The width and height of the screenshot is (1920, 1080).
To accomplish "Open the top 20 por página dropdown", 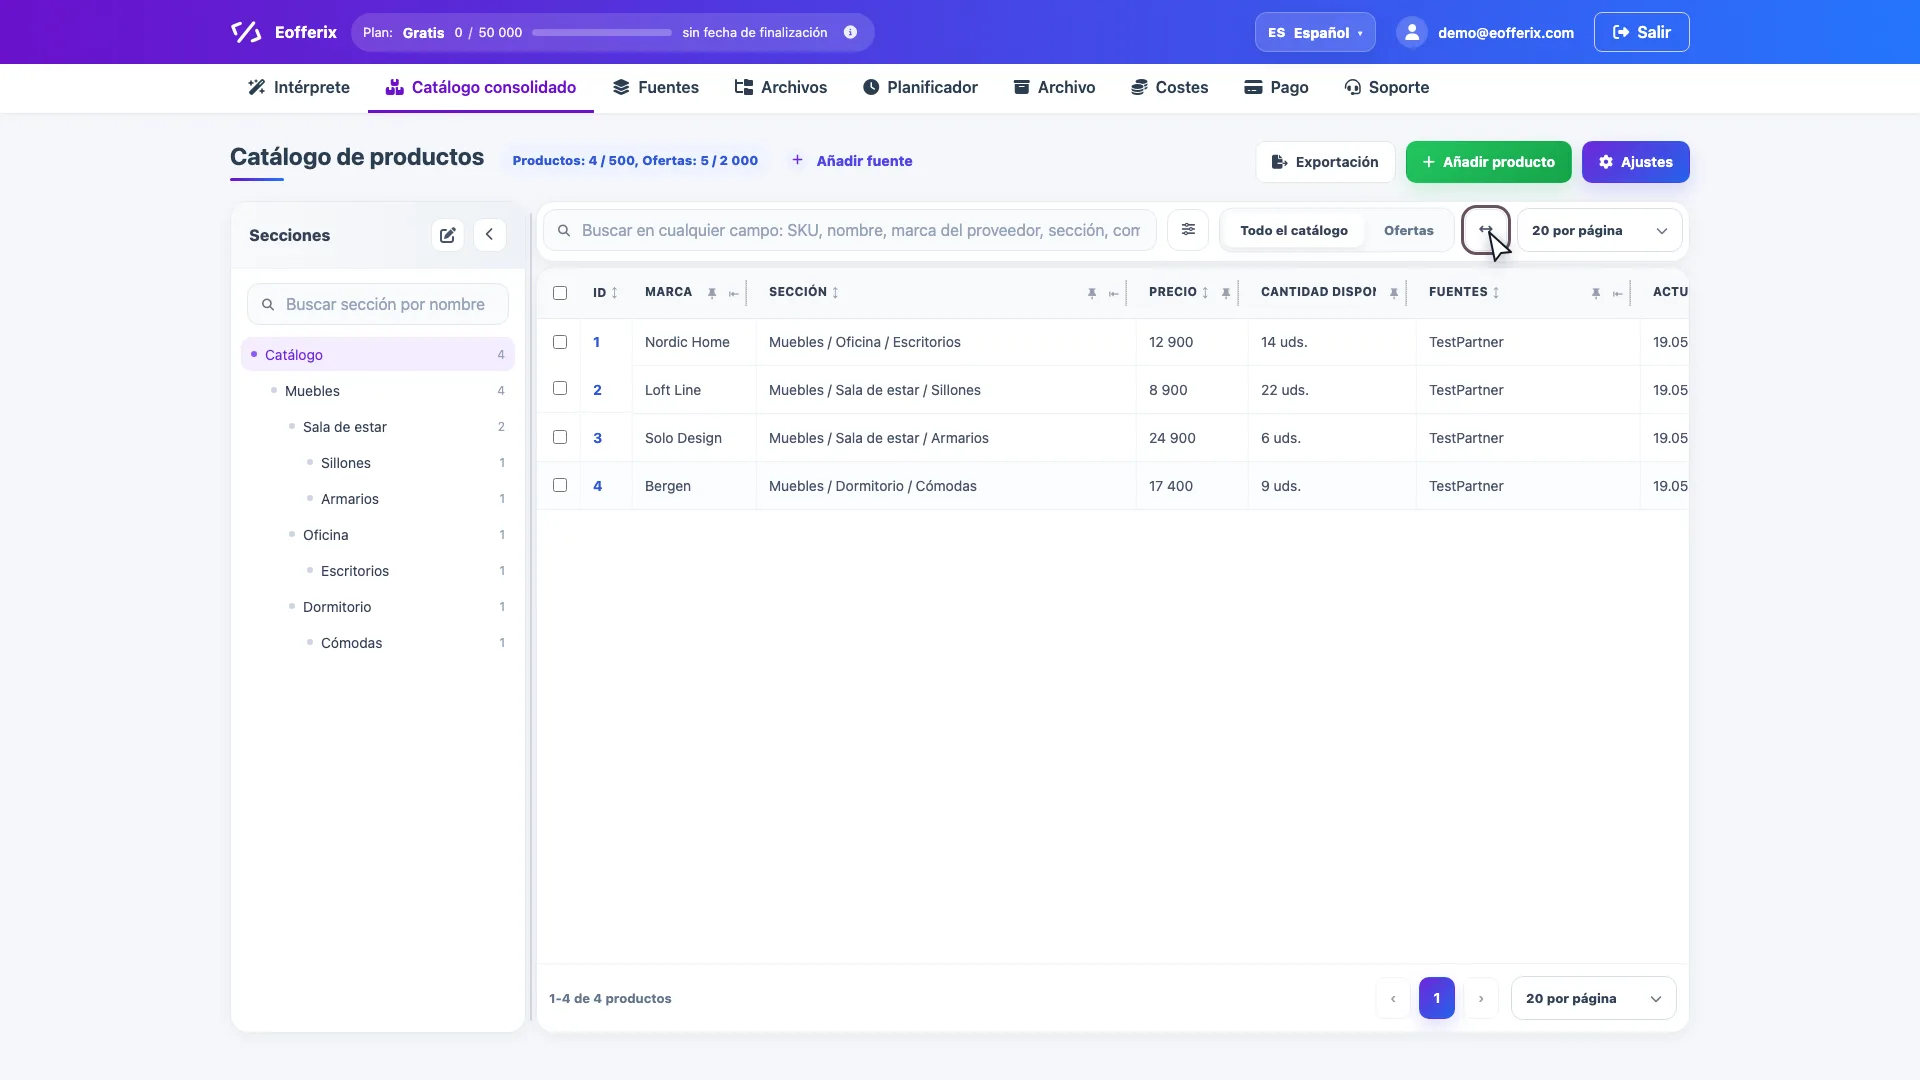I will coord(1600,230).
